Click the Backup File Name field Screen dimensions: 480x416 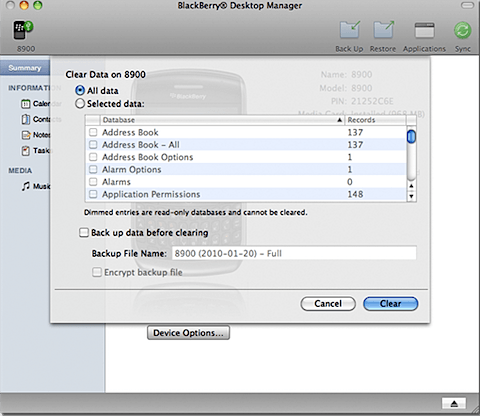(294, 253)
